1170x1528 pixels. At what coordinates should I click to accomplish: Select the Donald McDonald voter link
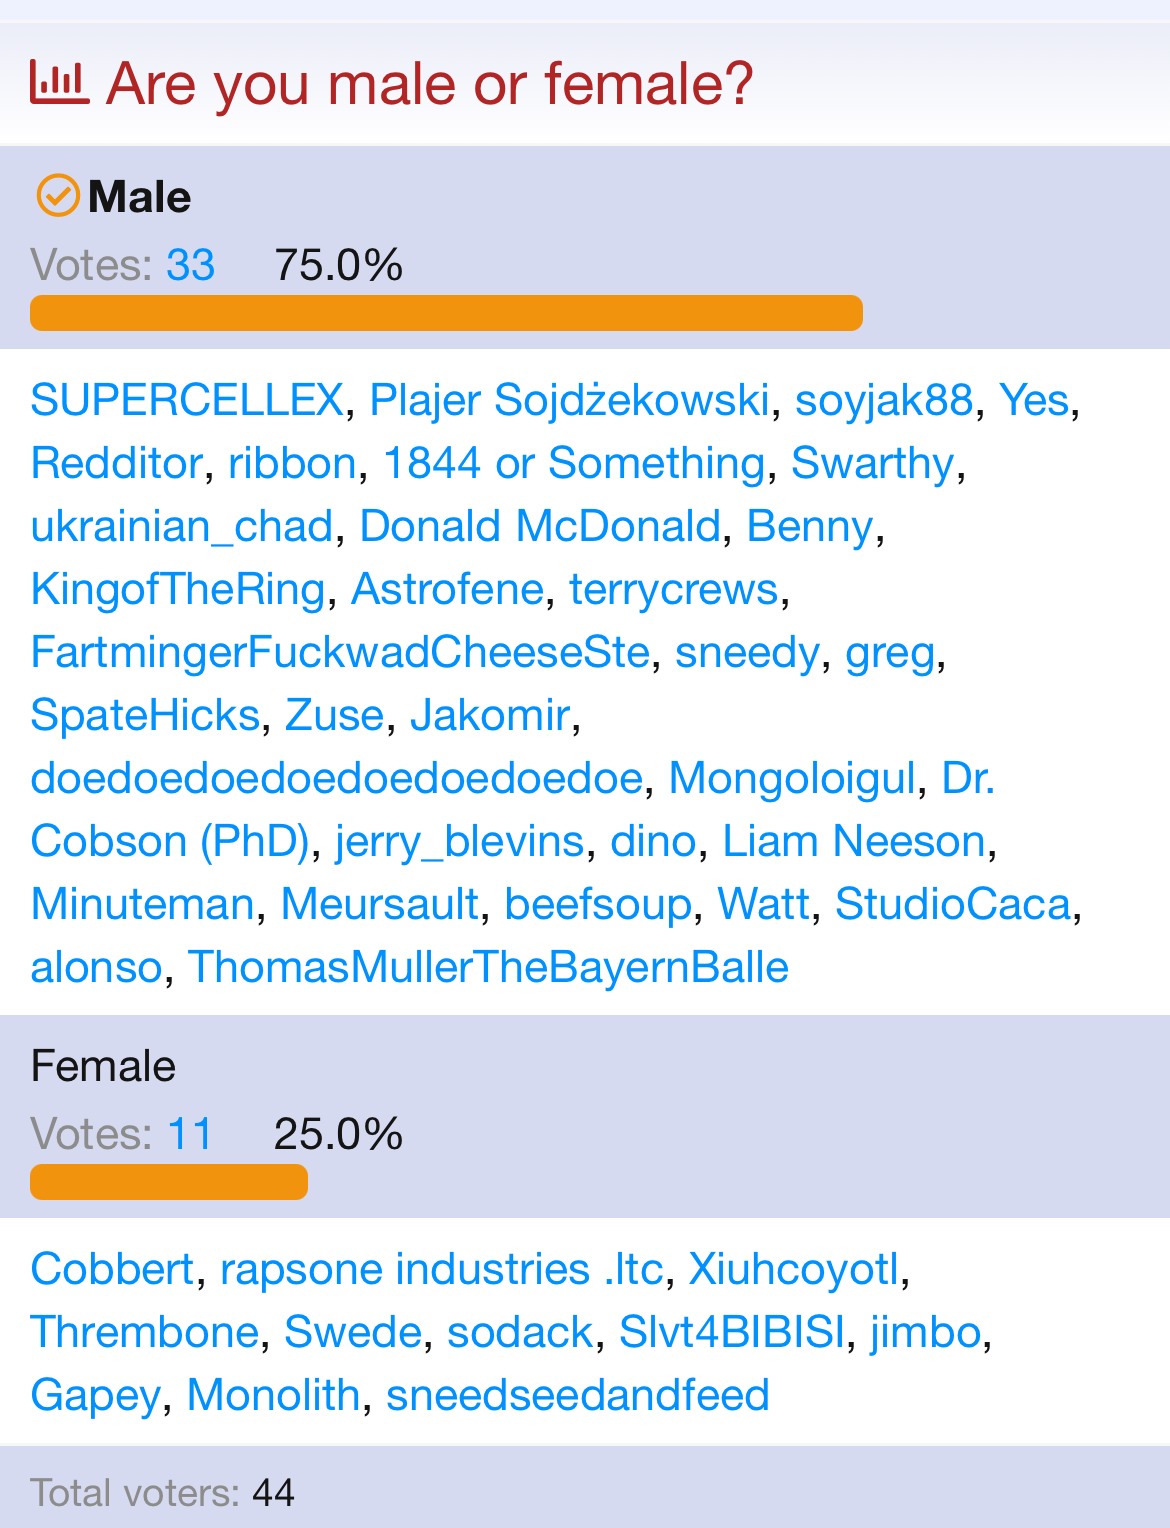click(540, 526)
